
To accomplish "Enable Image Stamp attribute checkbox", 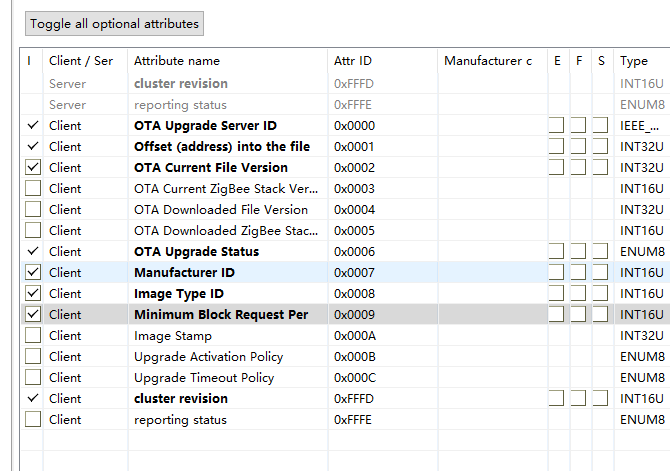I will pyautogui.click(x=33, y=336).
